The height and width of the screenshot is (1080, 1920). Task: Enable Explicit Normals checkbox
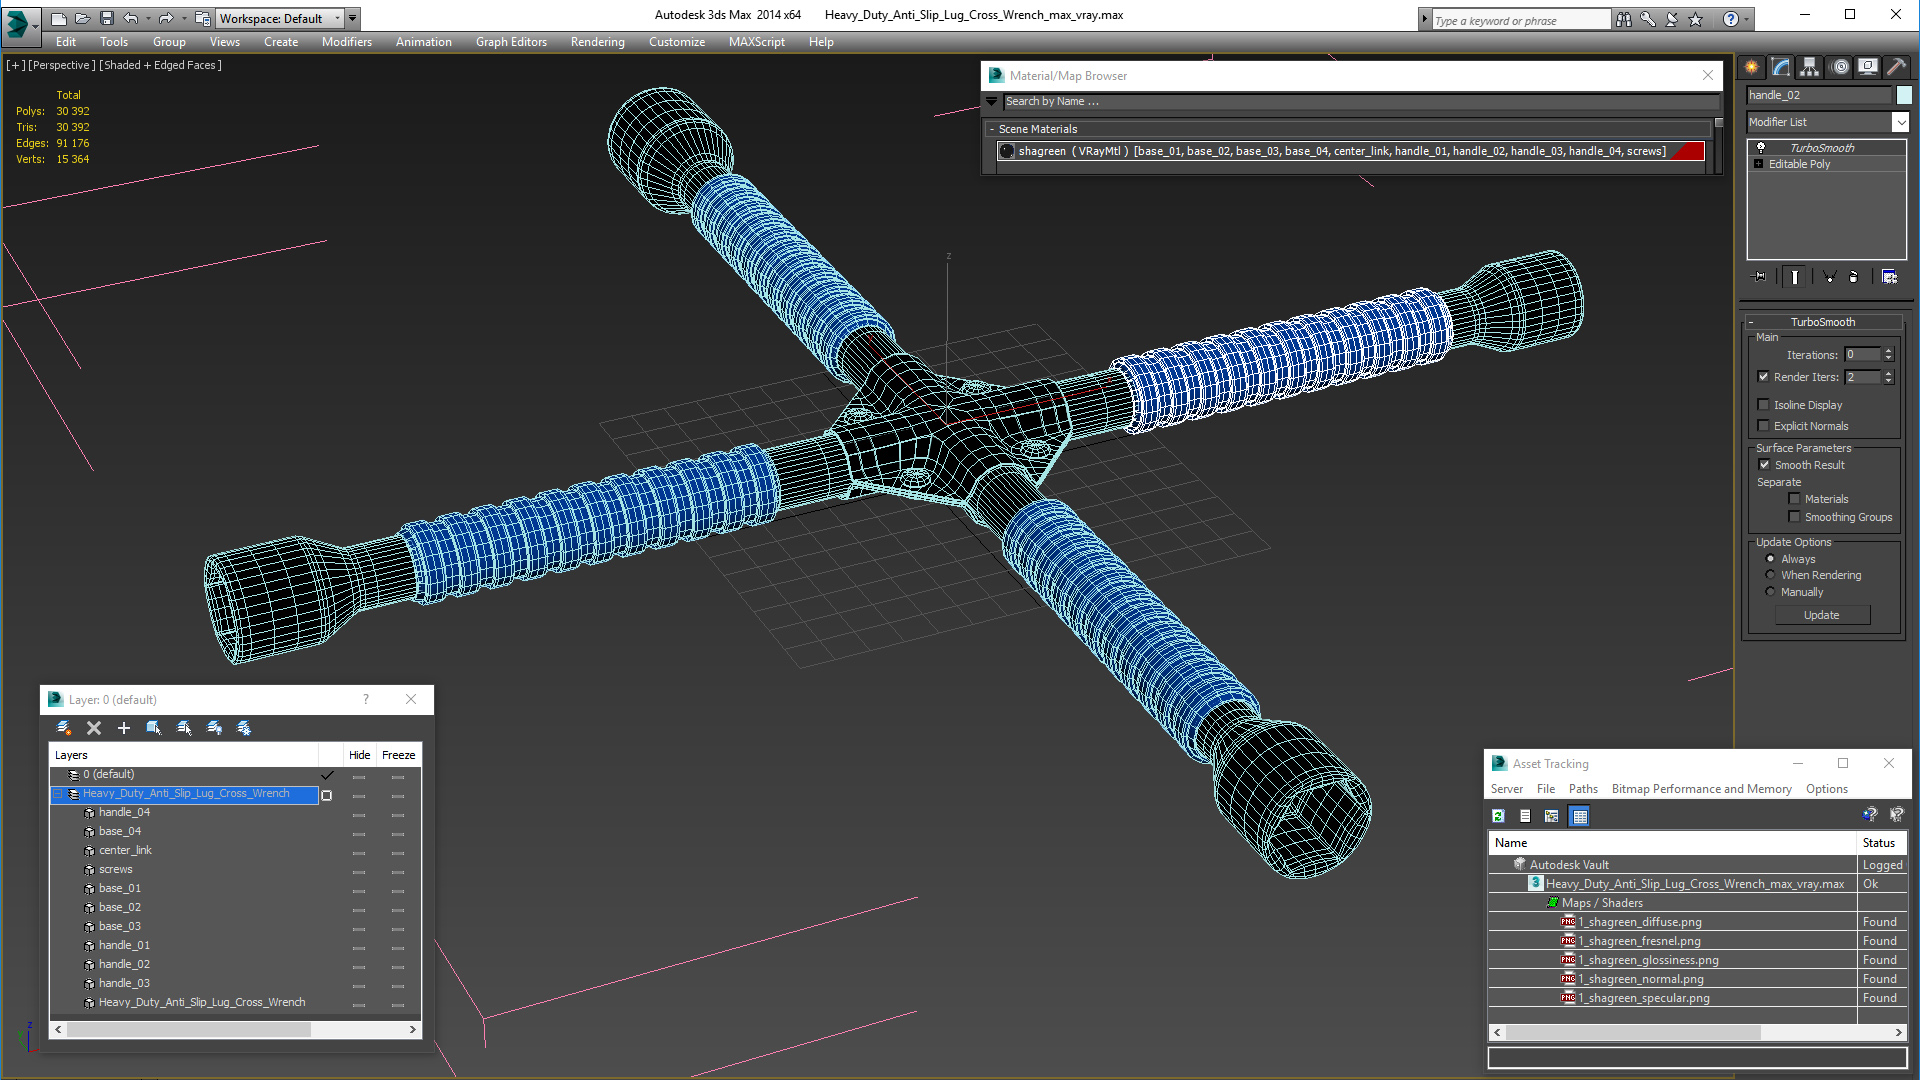(x=1764, y=426)
